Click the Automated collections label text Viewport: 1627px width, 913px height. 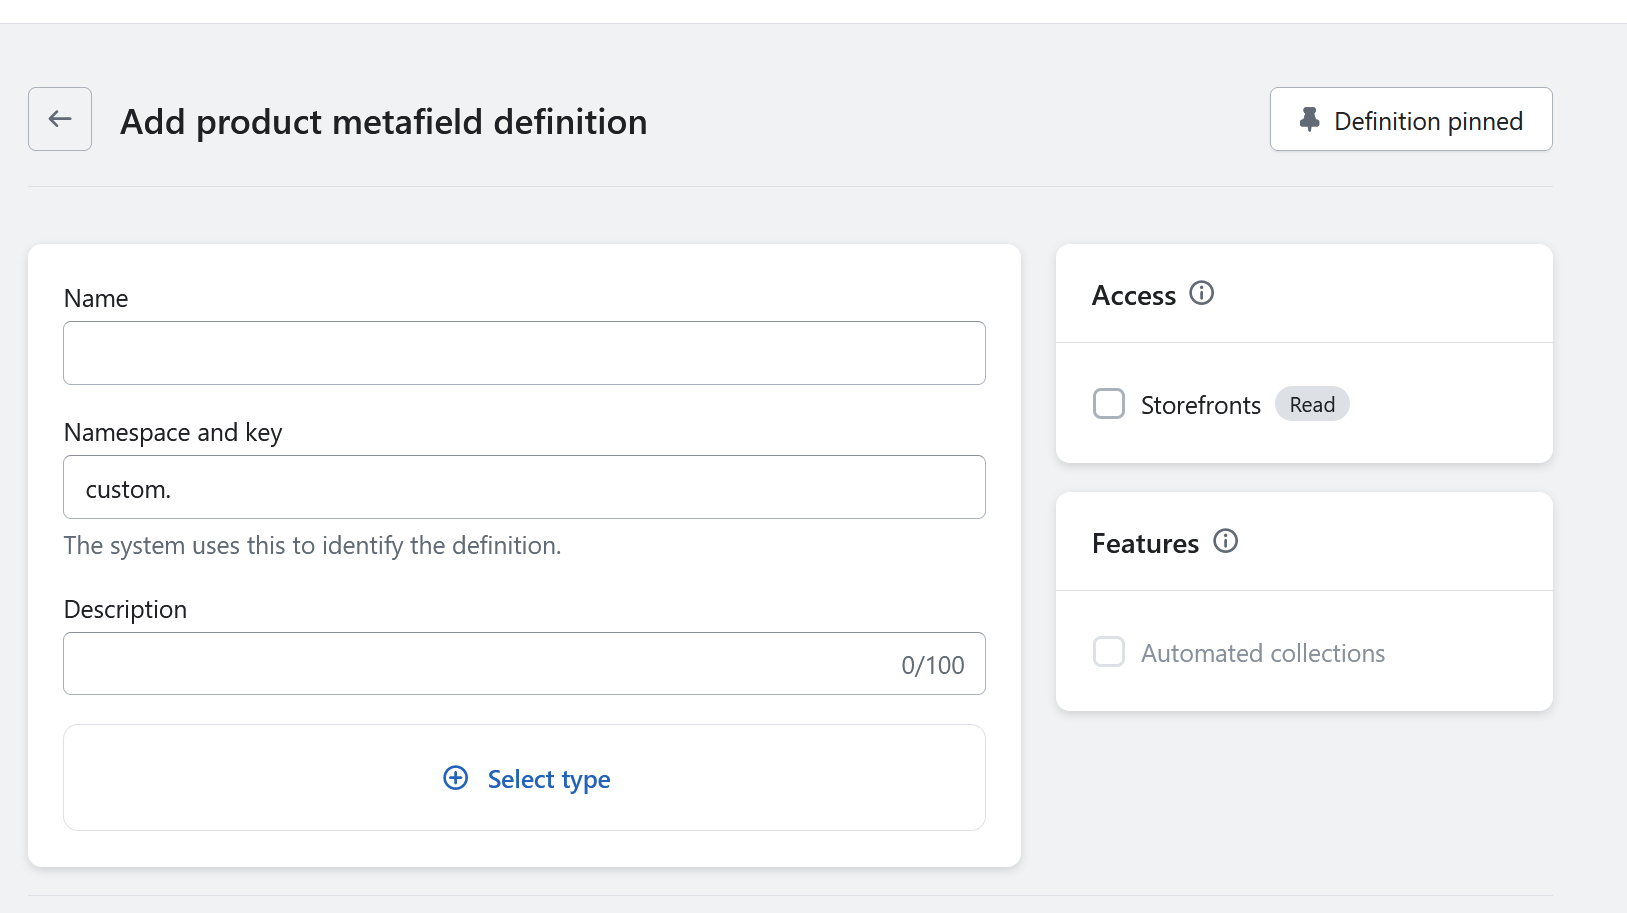(1262, 653)
